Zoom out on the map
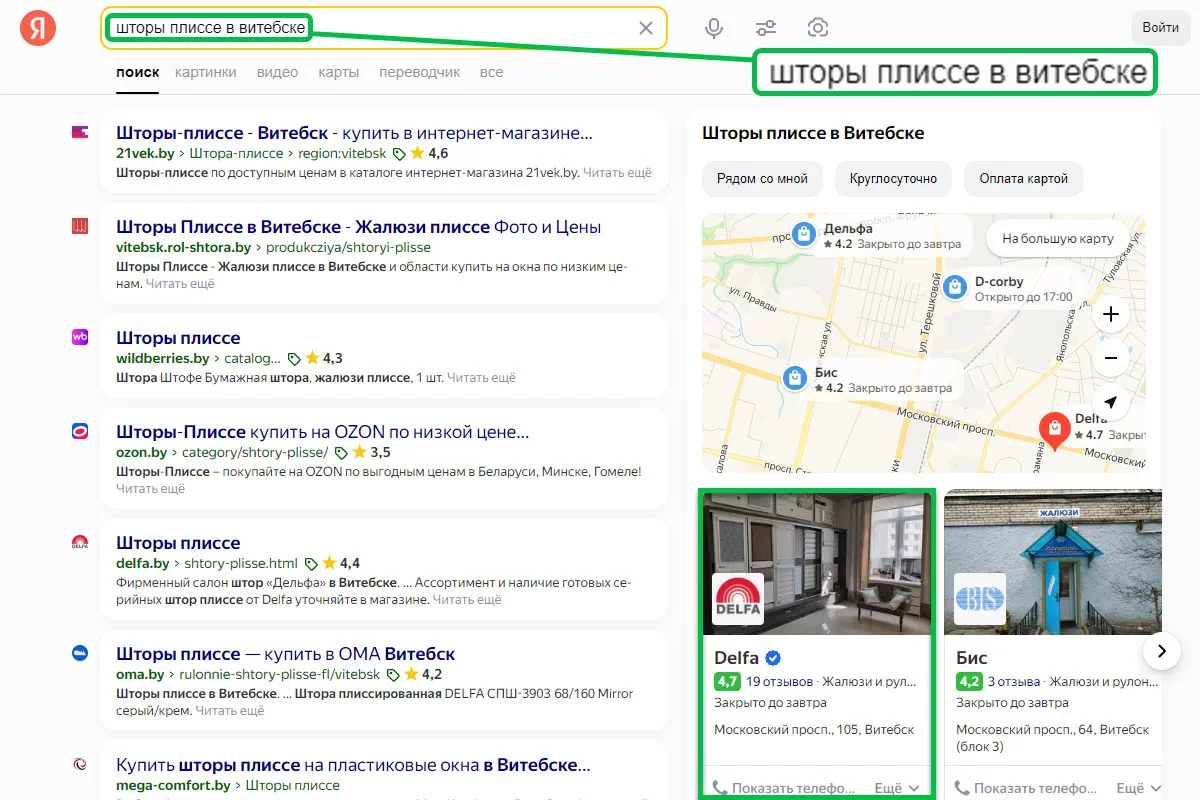This screenshot has height=800, width=1200. click(x=1111, y=358)
